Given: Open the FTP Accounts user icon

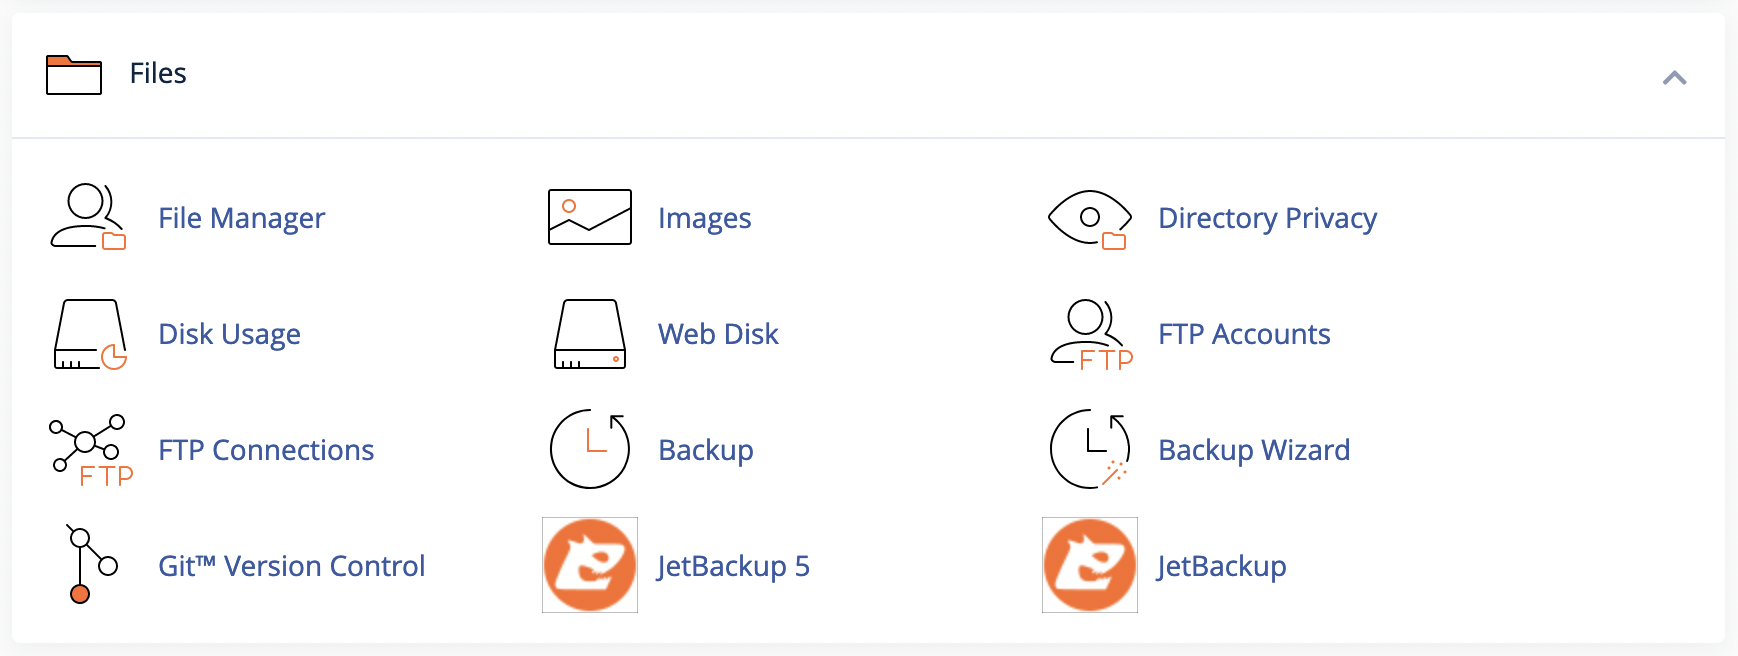Looking at the screenshot, I should (x=1091, y=335).
